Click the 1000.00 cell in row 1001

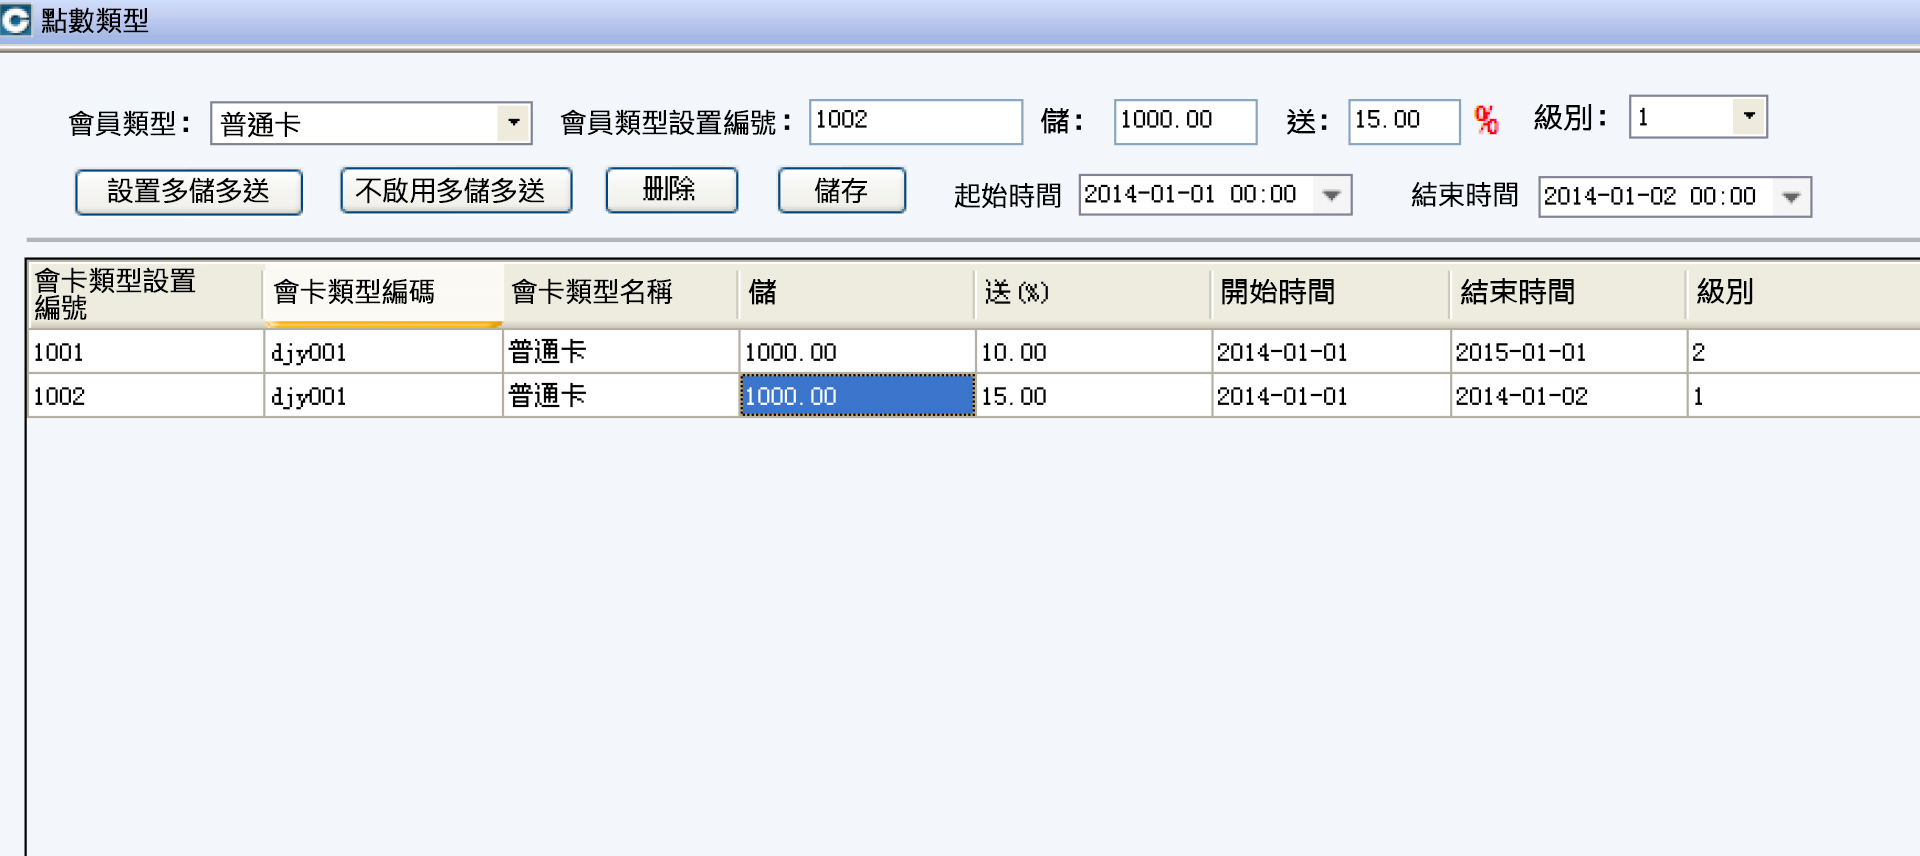(x=857, y=352)
